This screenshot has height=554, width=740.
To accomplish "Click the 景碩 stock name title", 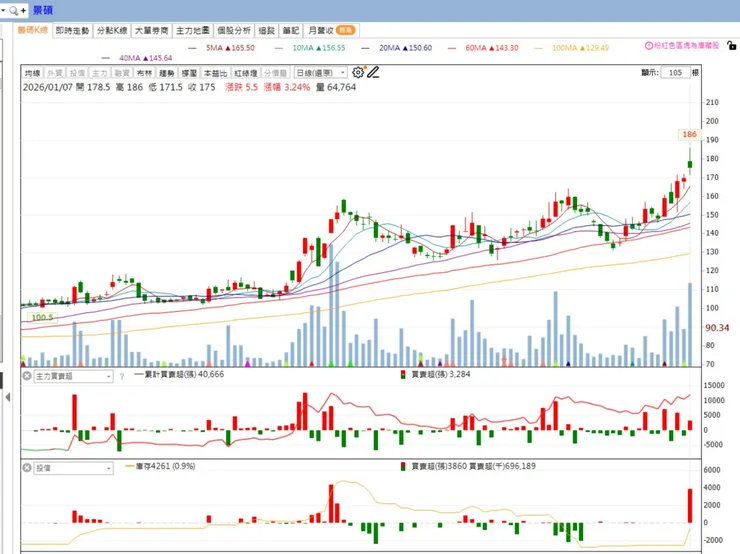I will click(43, 10).
